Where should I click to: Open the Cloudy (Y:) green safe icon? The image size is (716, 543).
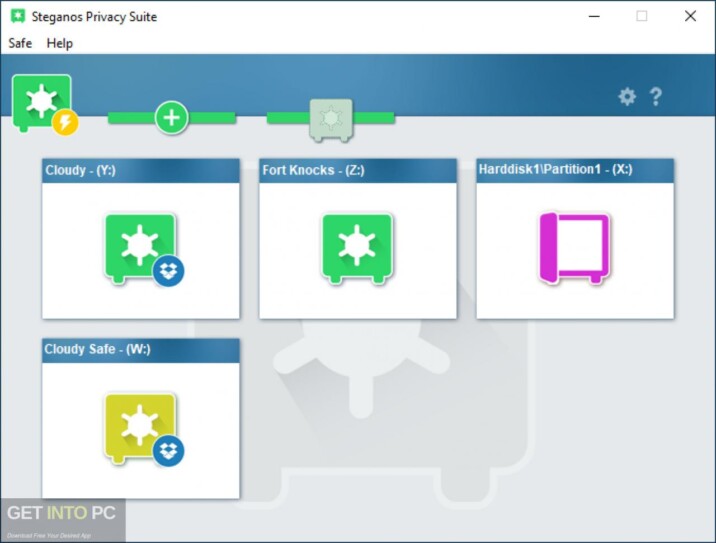tap(140, 248)
